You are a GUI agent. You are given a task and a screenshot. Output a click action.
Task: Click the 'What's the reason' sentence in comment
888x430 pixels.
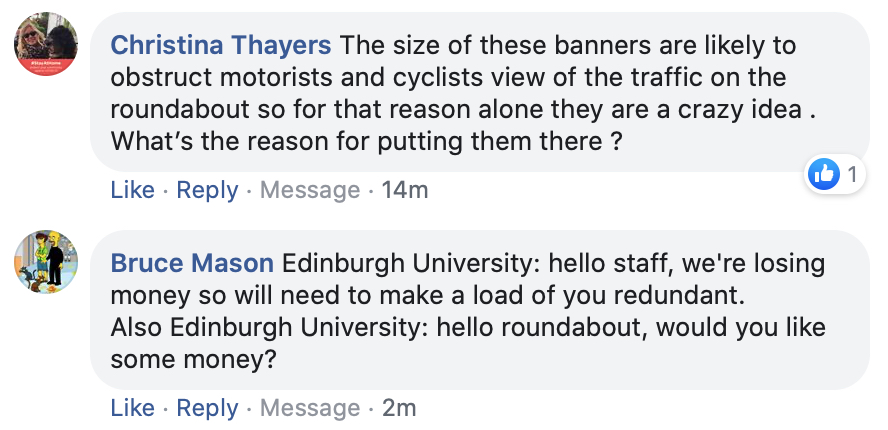[x=366, y=141]
